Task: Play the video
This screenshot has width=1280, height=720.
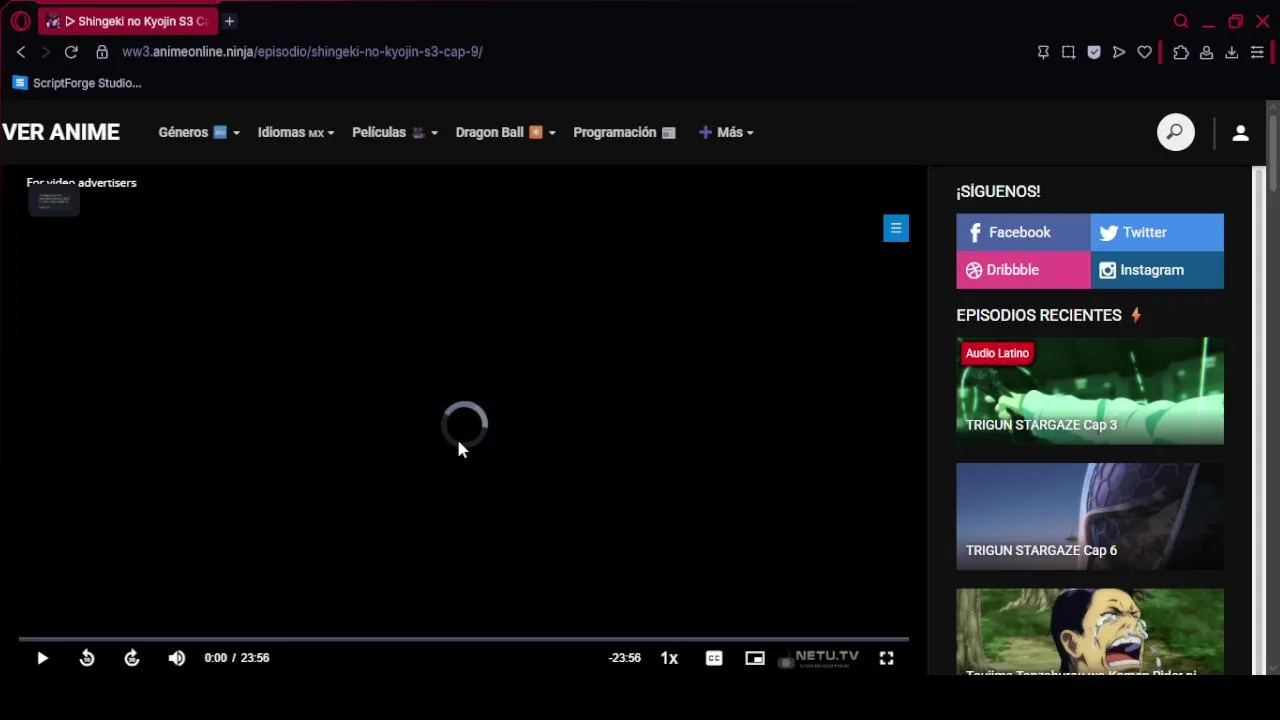Action: click(x=42, y=658)
